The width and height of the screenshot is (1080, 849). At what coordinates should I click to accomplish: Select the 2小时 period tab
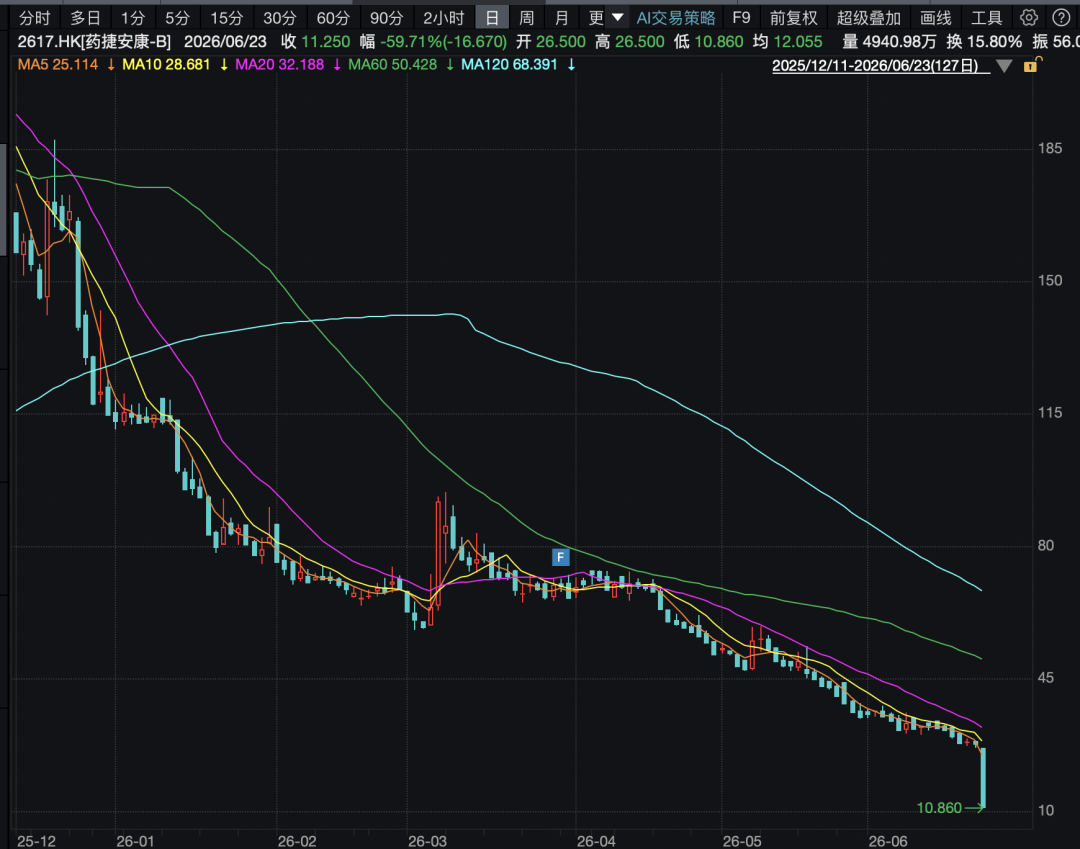(x=444, y=18)
